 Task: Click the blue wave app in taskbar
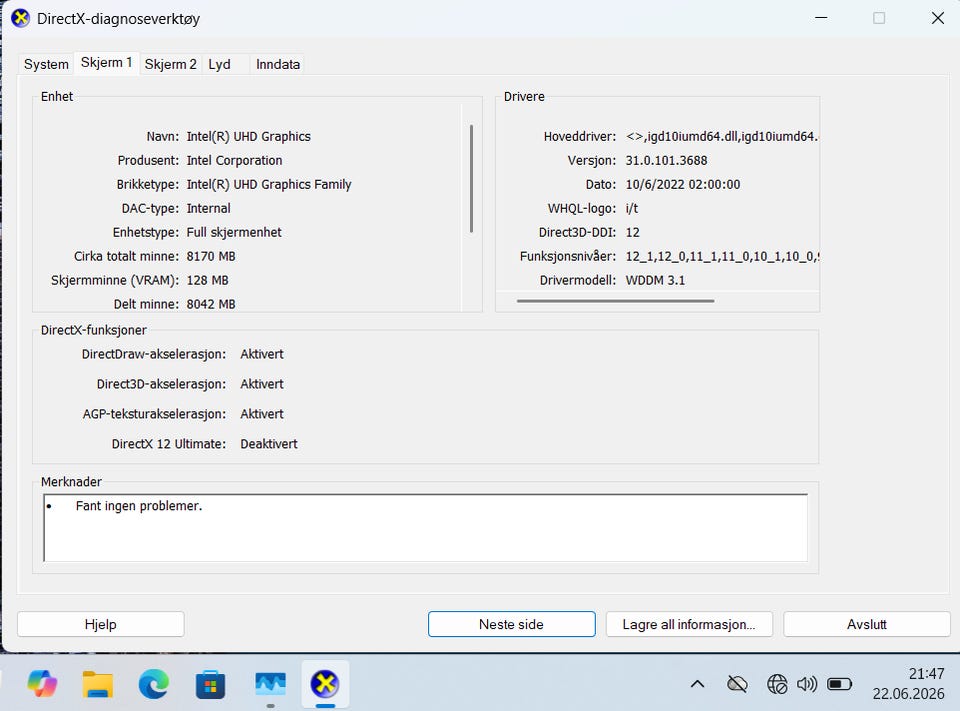pos(270,683)
